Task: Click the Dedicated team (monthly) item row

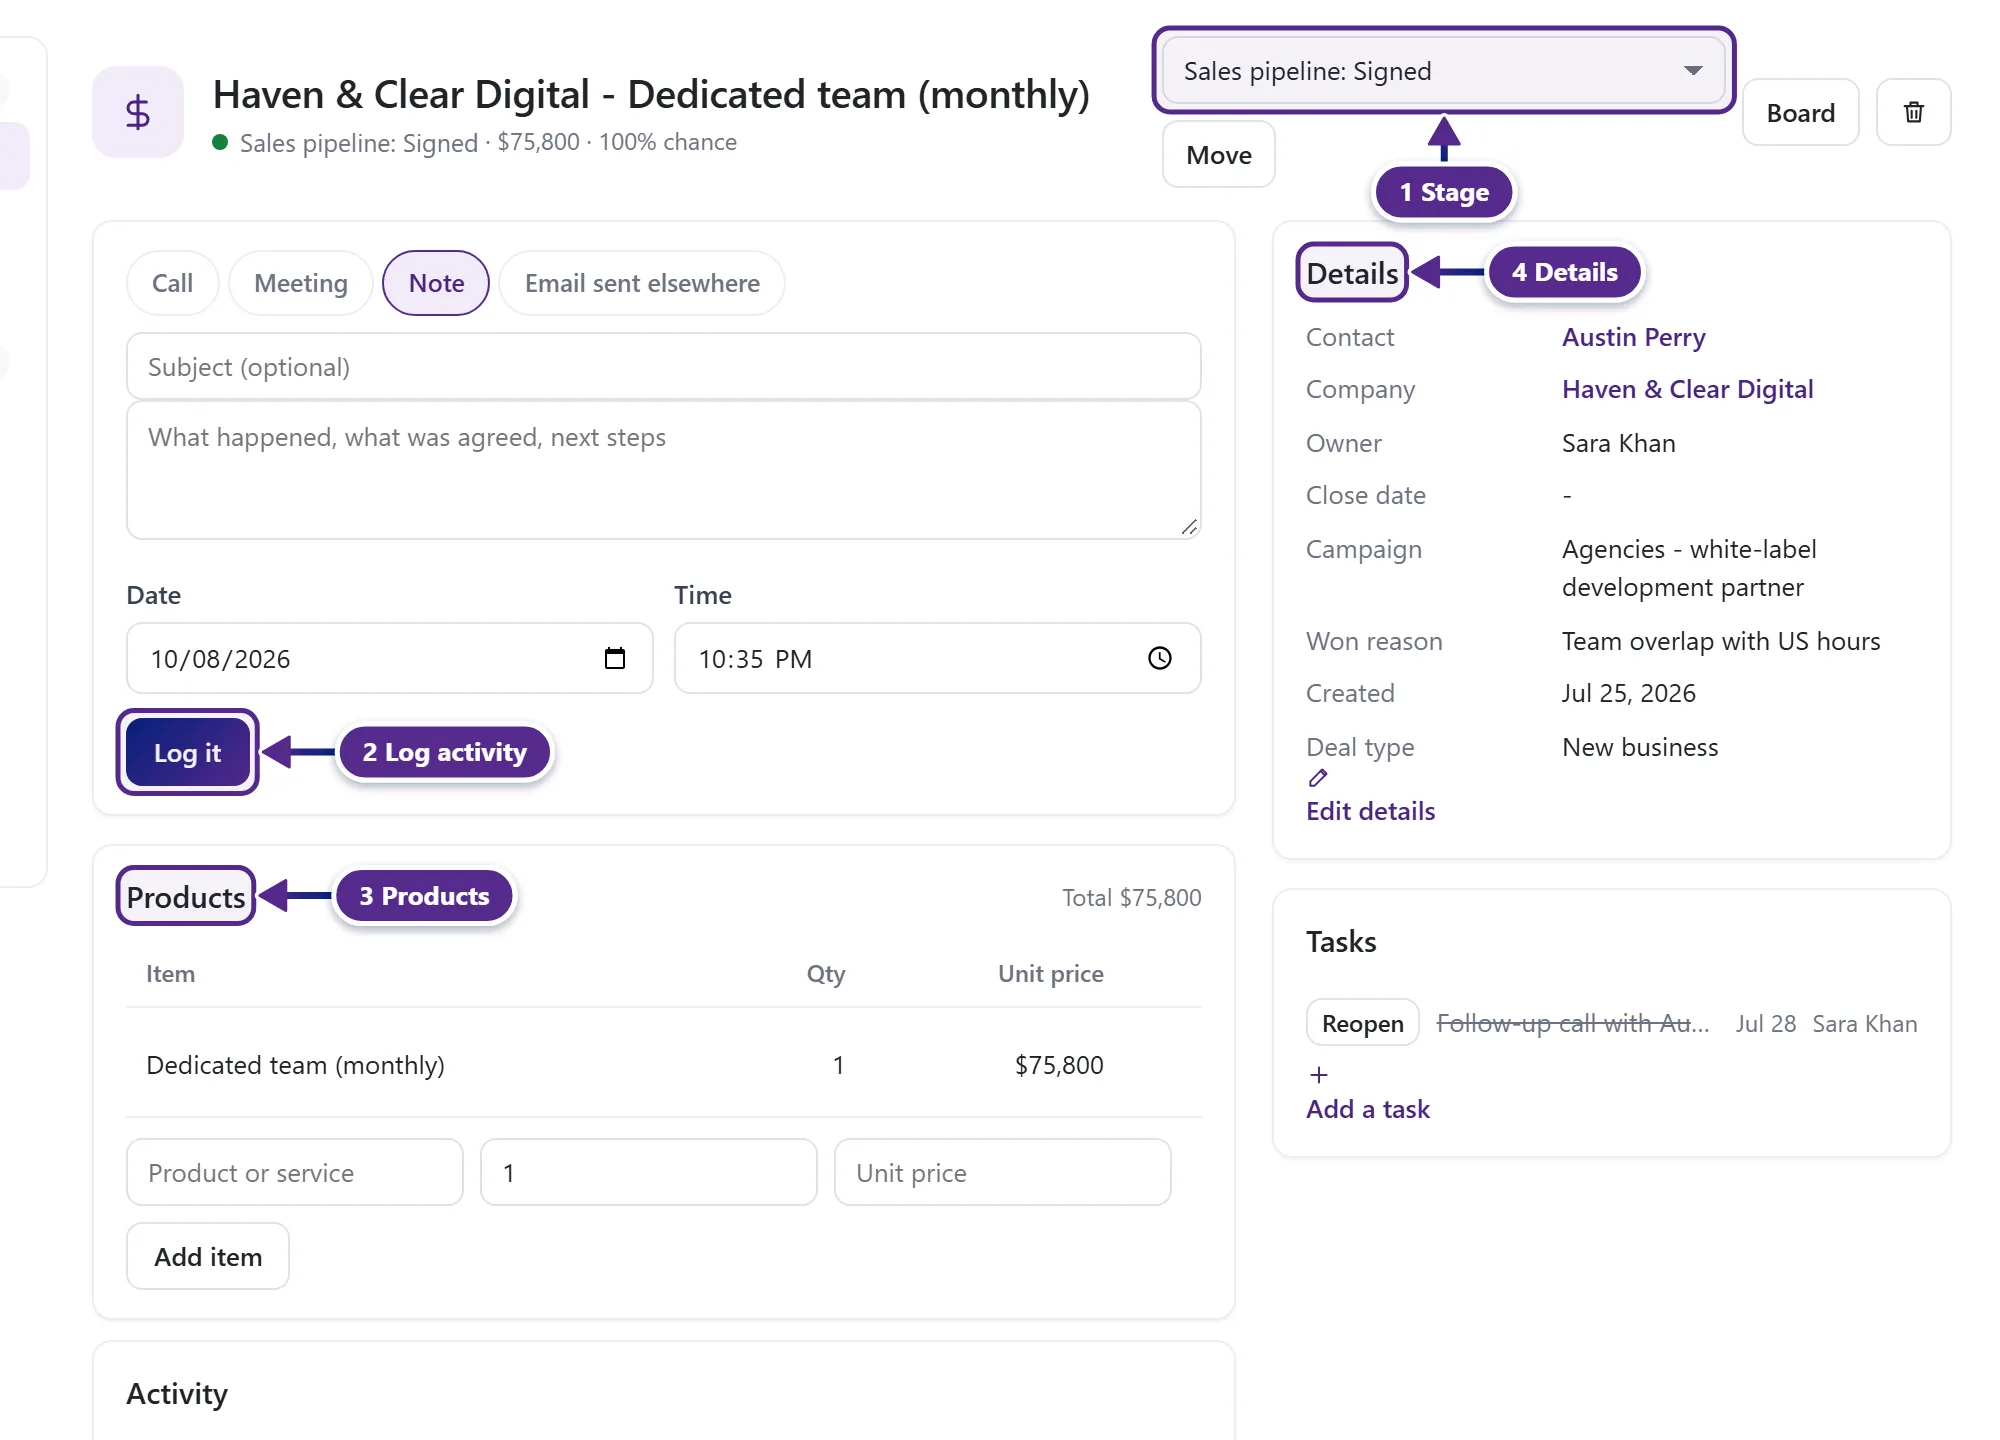Action: 664,1064
